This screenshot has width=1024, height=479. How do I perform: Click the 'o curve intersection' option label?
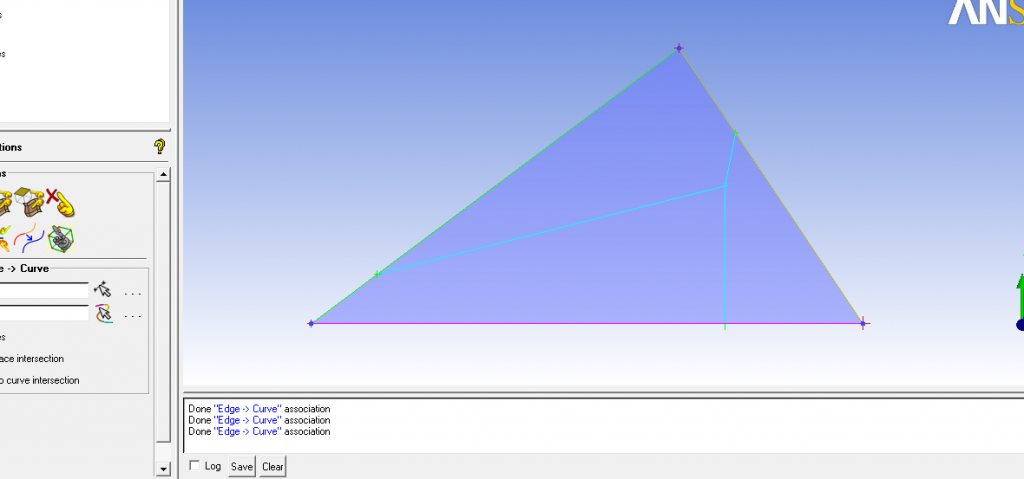(39, 380)
